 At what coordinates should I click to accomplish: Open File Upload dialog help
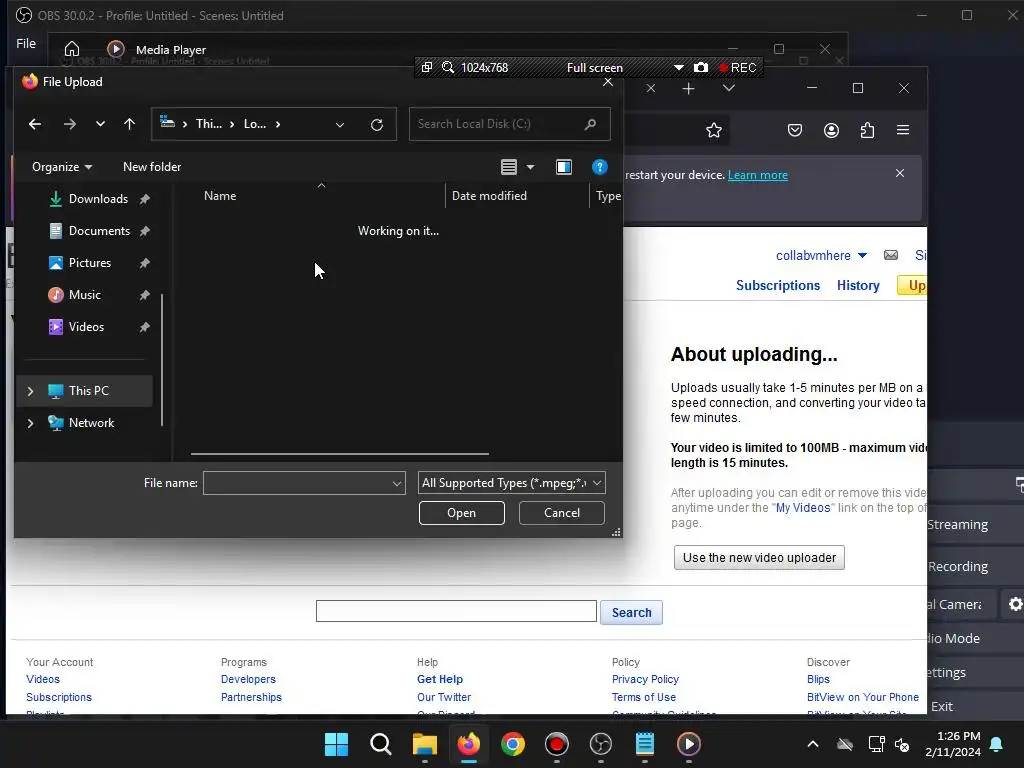coord(600,167)
